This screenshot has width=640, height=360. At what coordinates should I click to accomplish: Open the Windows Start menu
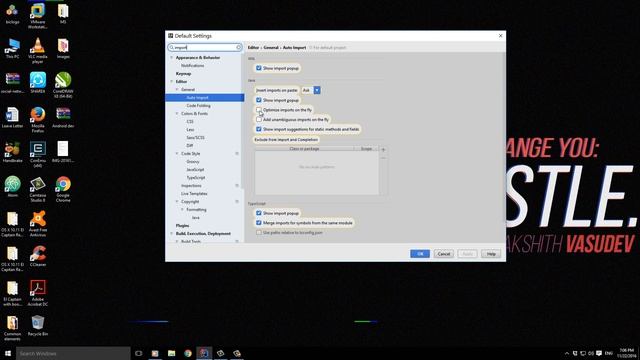(8, 353)
